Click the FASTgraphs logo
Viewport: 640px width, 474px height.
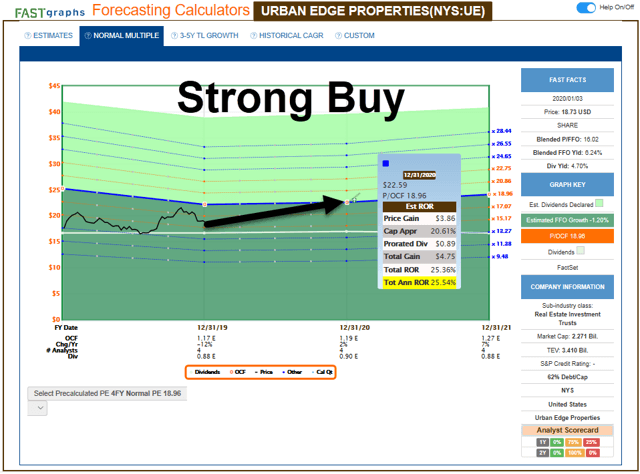(50, 13)
